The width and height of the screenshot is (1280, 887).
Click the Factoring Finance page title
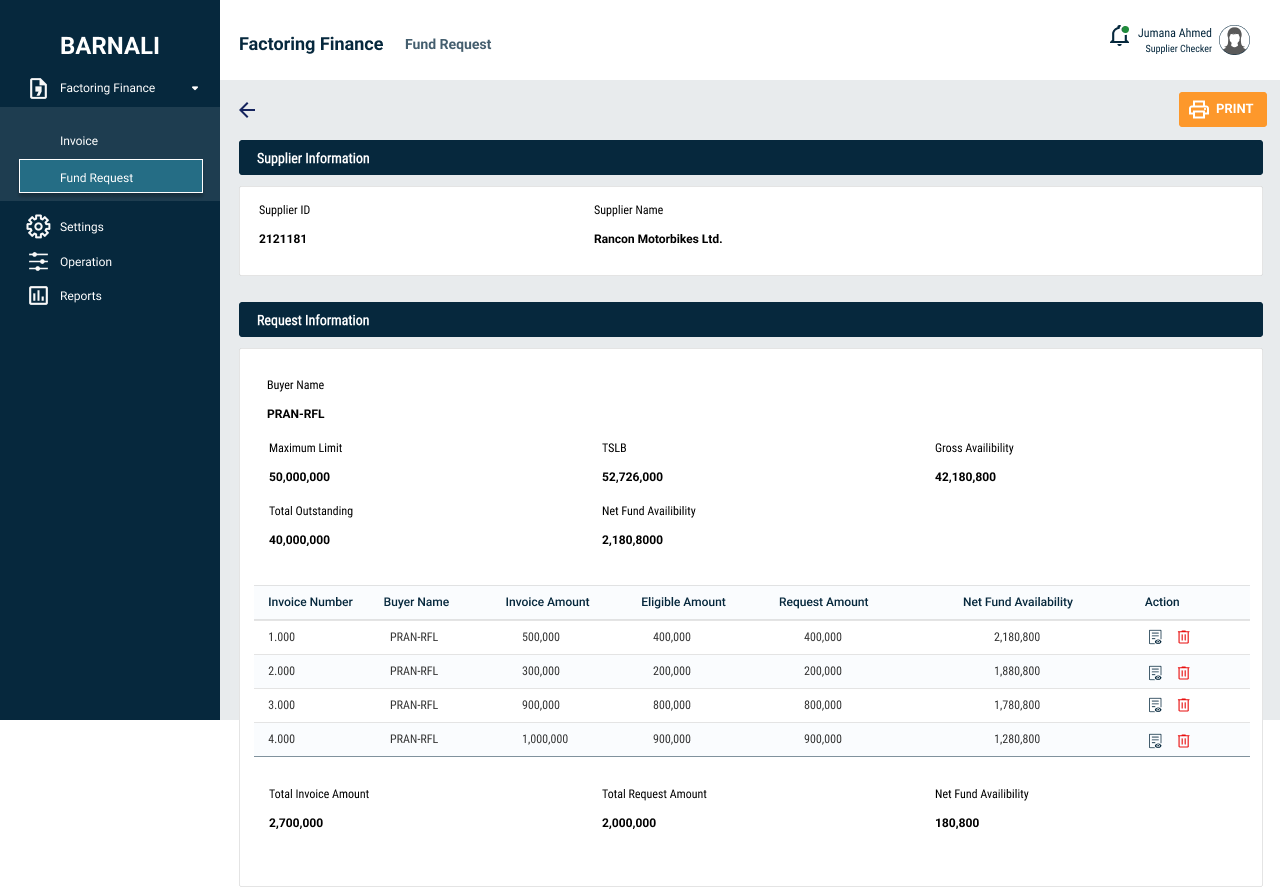pos(311,44)
